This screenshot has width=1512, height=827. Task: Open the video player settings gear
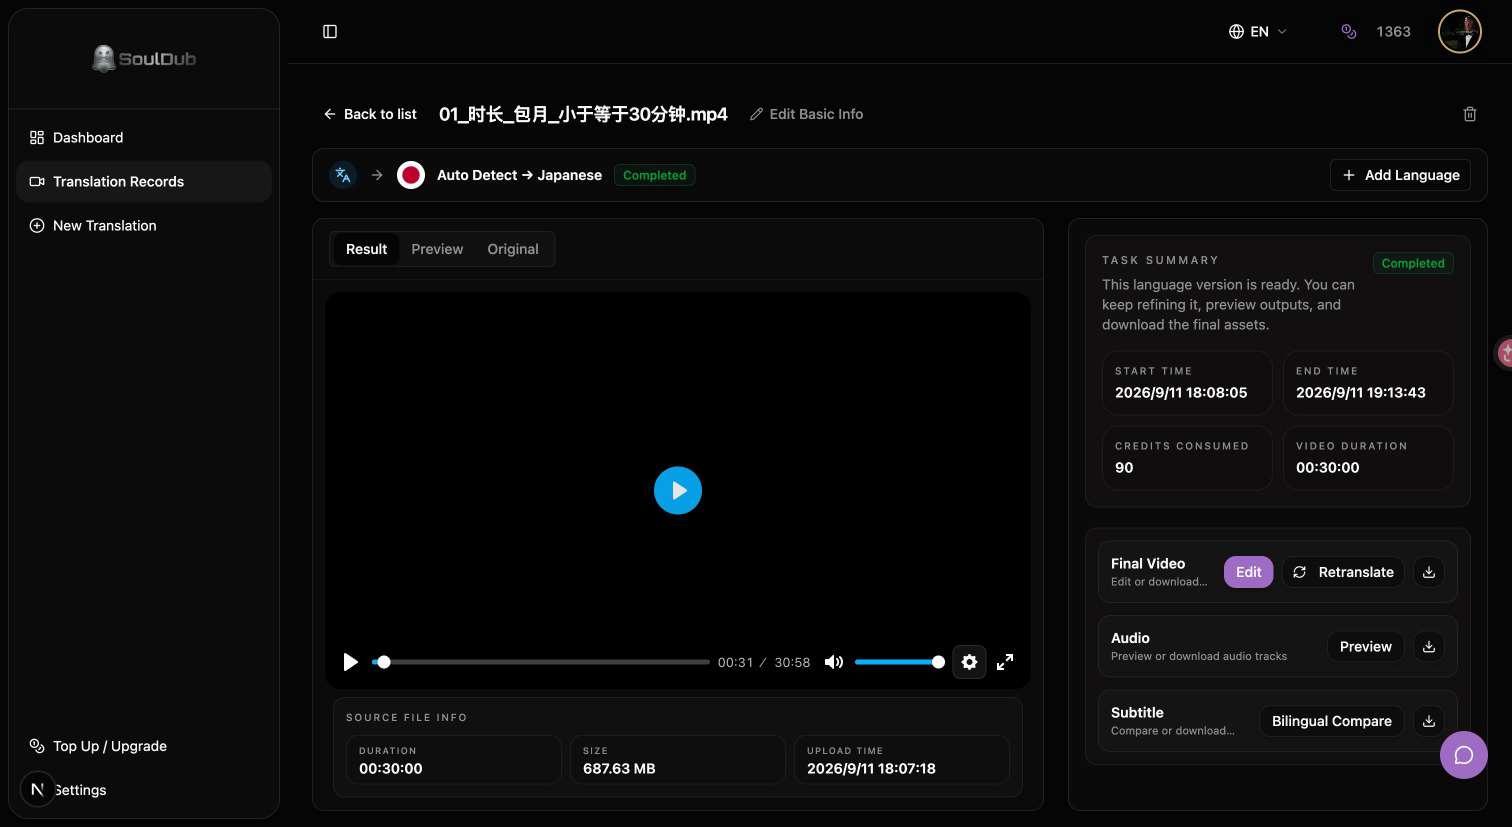pyautogui.click(x=969, y=662)
